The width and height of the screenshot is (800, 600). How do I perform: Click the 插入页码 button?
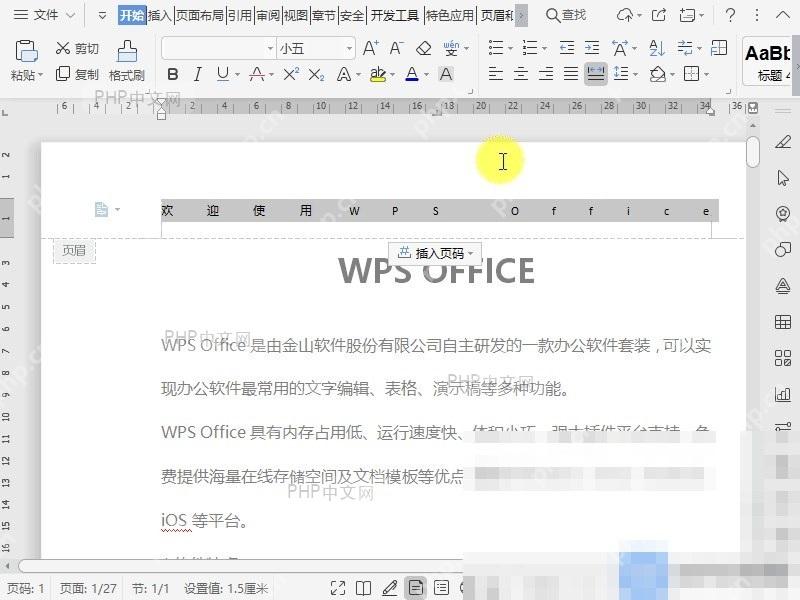tap(435, 253)
